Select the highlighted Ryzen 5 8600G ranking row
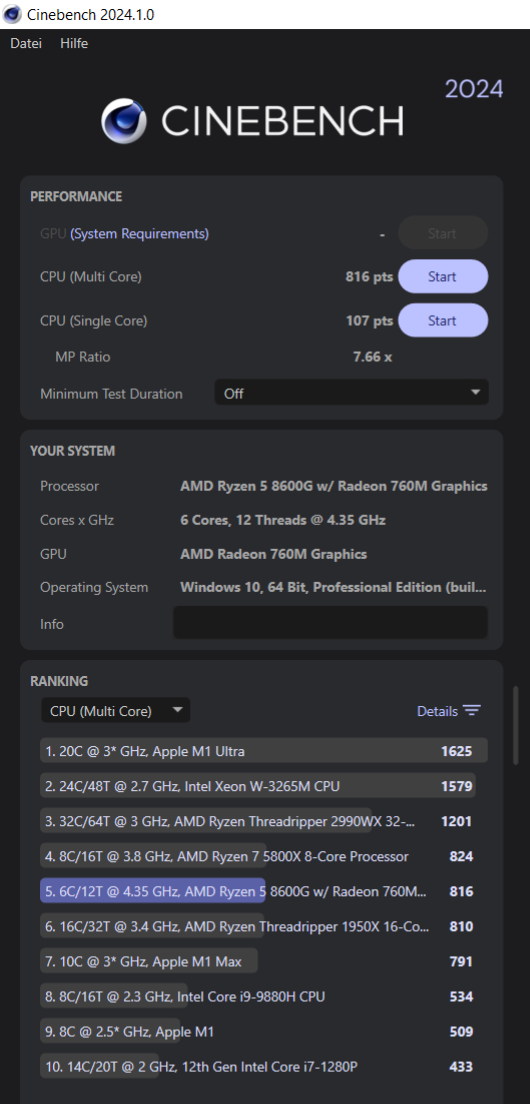The image size is (530, 1104). click(x=264, y=891)
